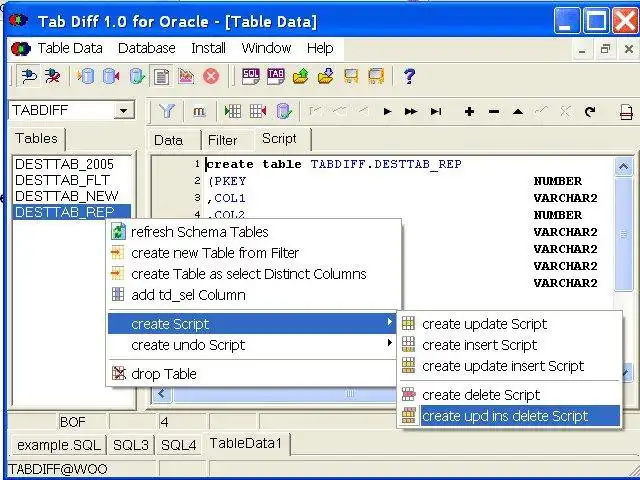Viewport: 640px width, 480px height.
Task: Click the print icon in data toolbar
Action: pos(626,111)
